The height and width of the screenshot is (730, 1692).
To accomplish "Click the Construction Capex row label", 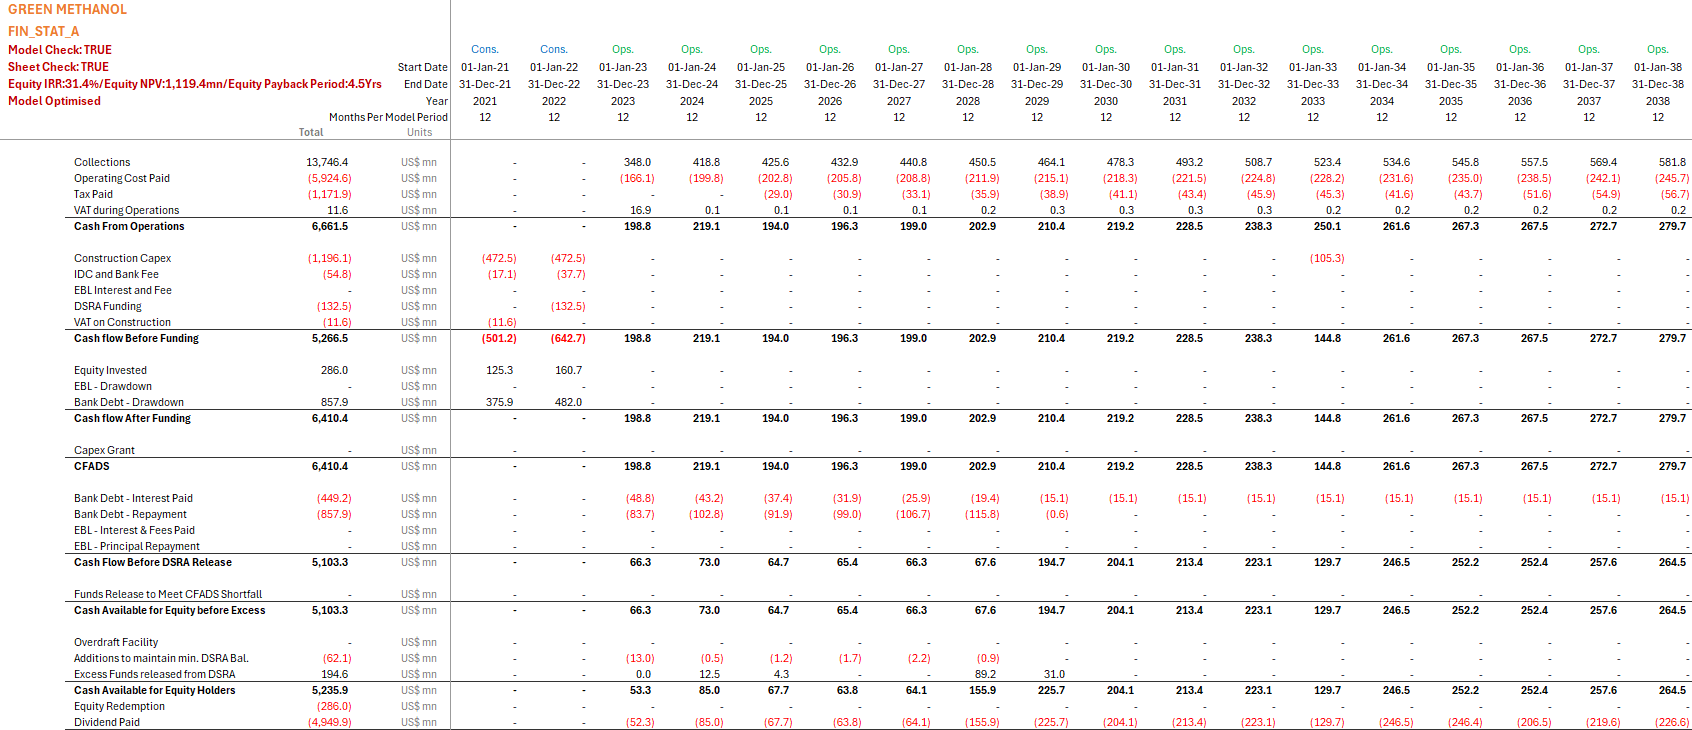I will (x=122, y=258).
